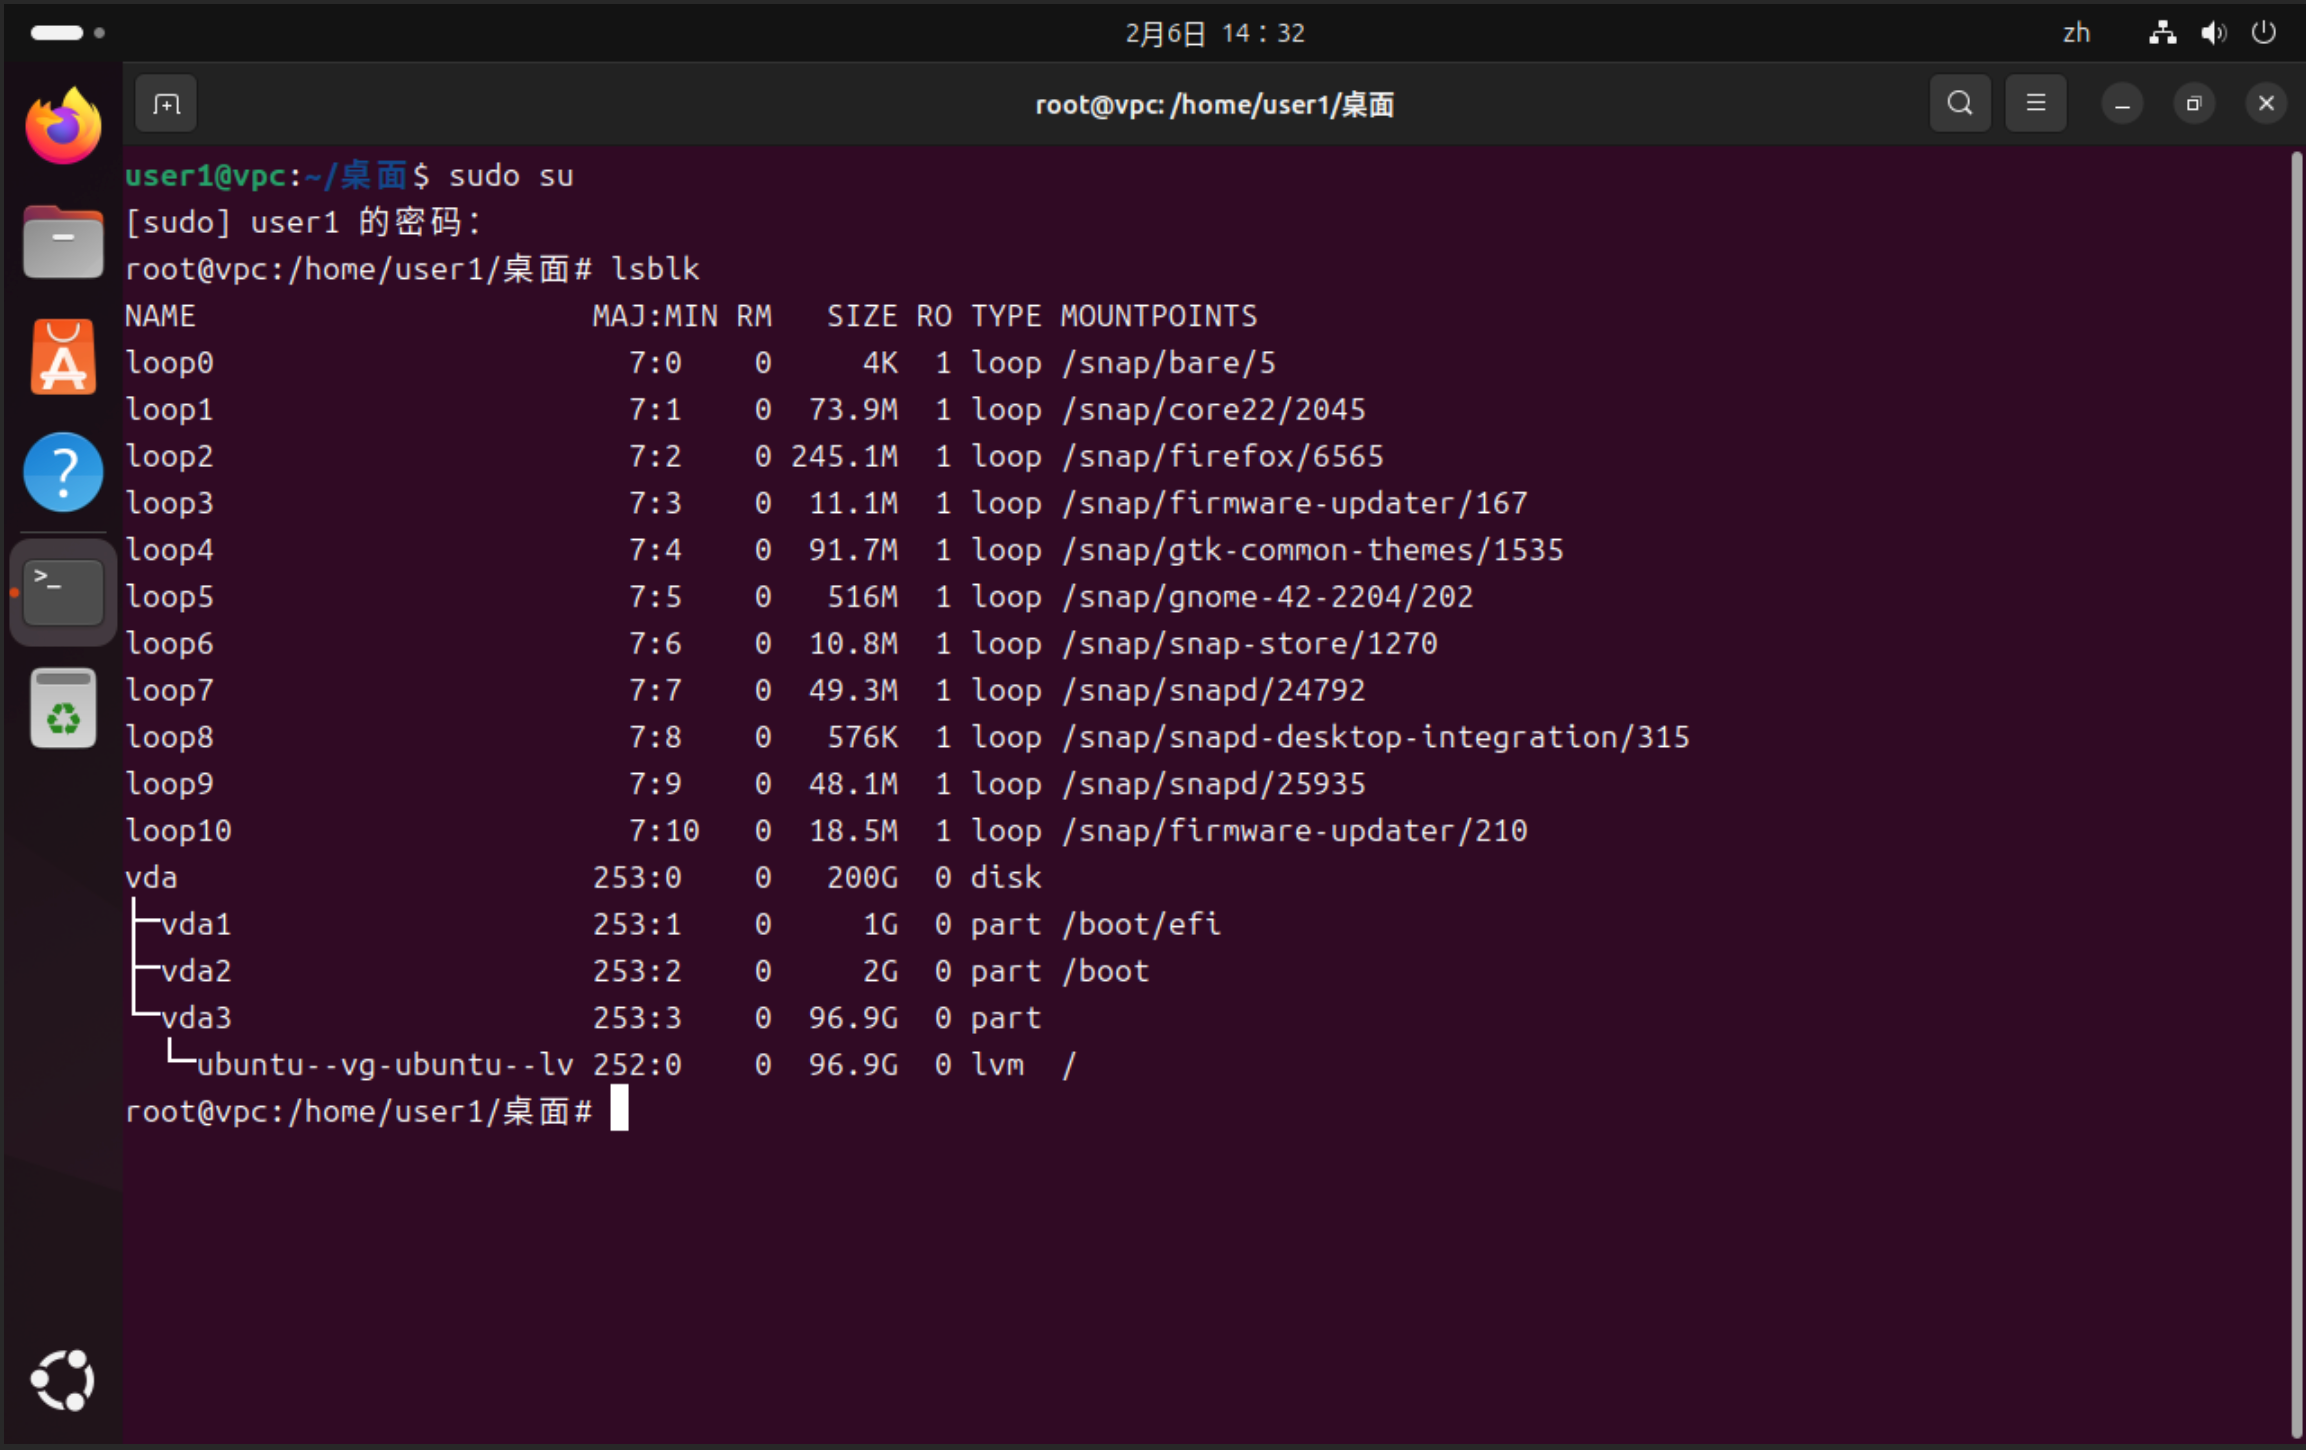Show applications via Ubuntu logo
Viewport: 2306px width, 1450px height.
tap(63, 1381)
